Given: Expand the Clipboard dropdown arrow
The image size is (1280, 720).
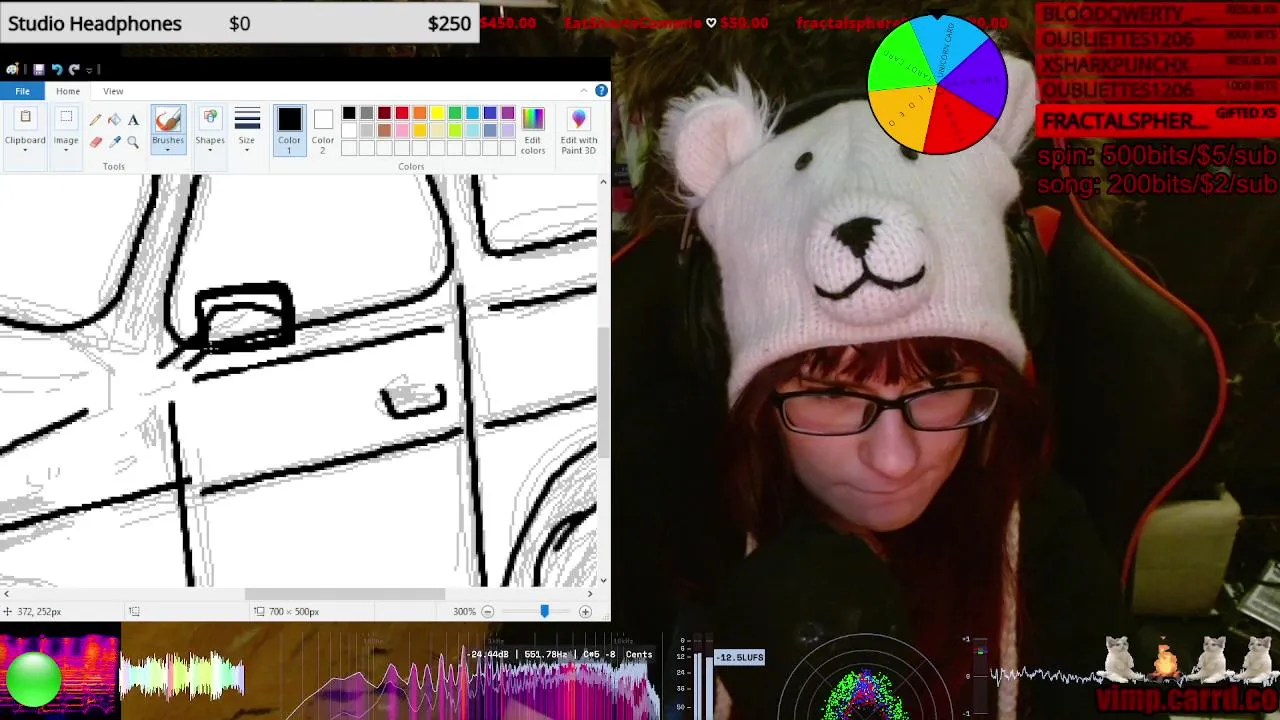Looking at the screenshot, I should pyautogui.click(x=25, y=150).
